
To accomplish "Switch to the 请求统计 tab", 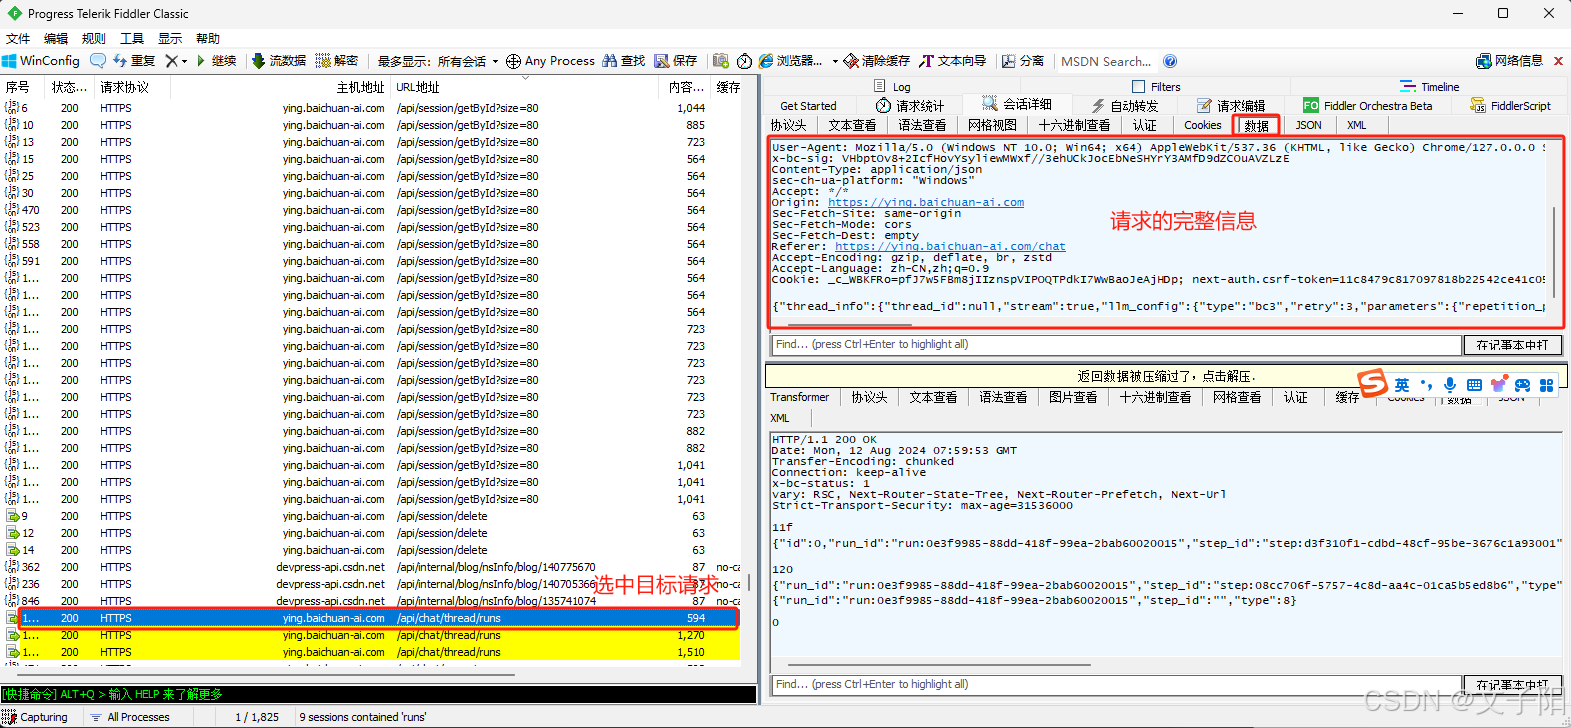I will pyautogui.click(x=910, y=106).
